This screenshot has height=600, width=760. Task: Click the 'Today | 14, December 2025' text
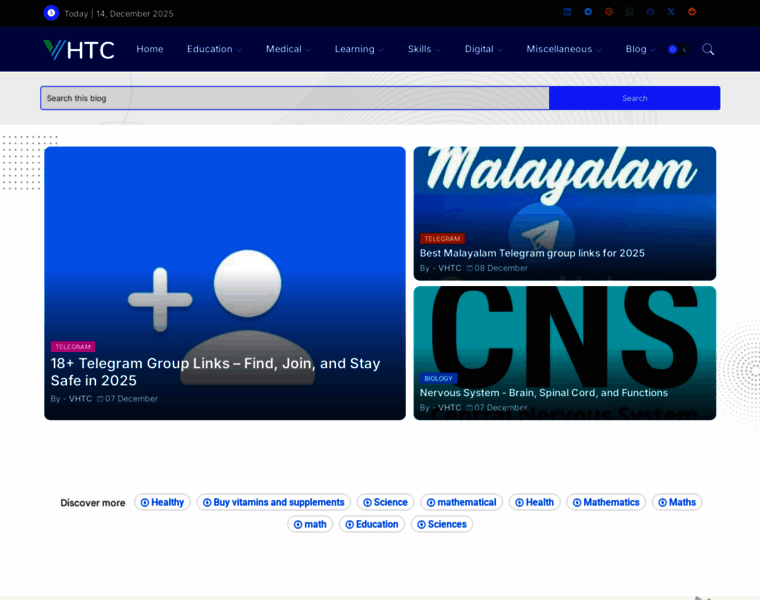pos(119,14)
